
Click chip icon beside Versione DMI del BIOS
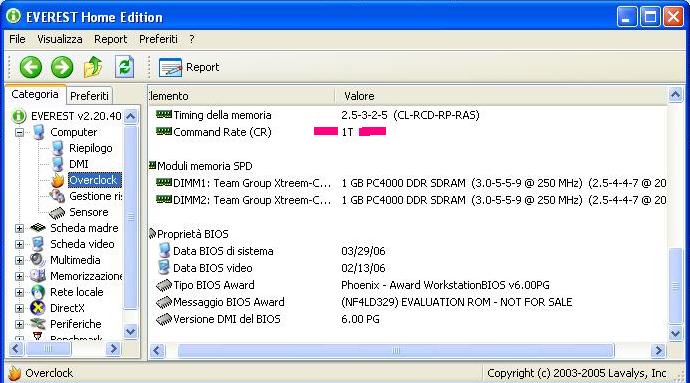[164, 319]
